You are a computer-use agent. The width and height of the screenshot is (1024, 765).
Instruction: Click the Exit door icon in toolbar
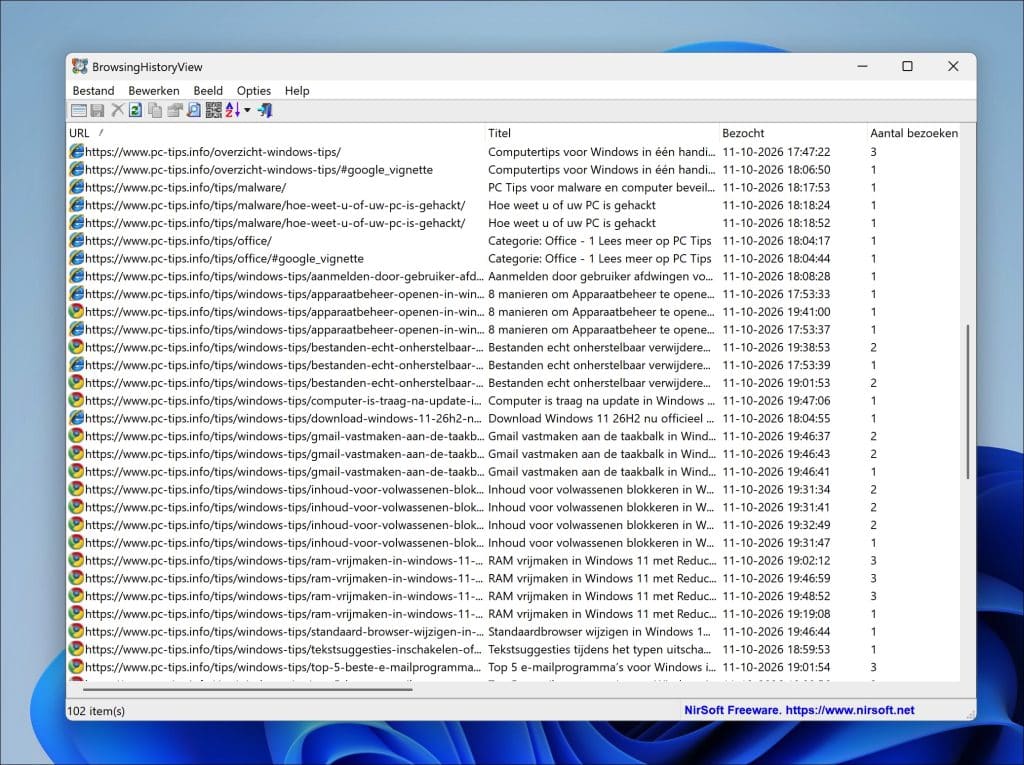tap(265, 111)
